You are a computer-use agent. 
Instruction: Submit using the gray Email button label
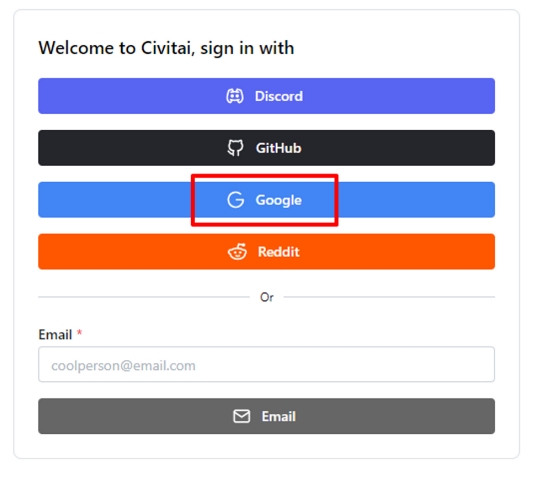point(279,417)
